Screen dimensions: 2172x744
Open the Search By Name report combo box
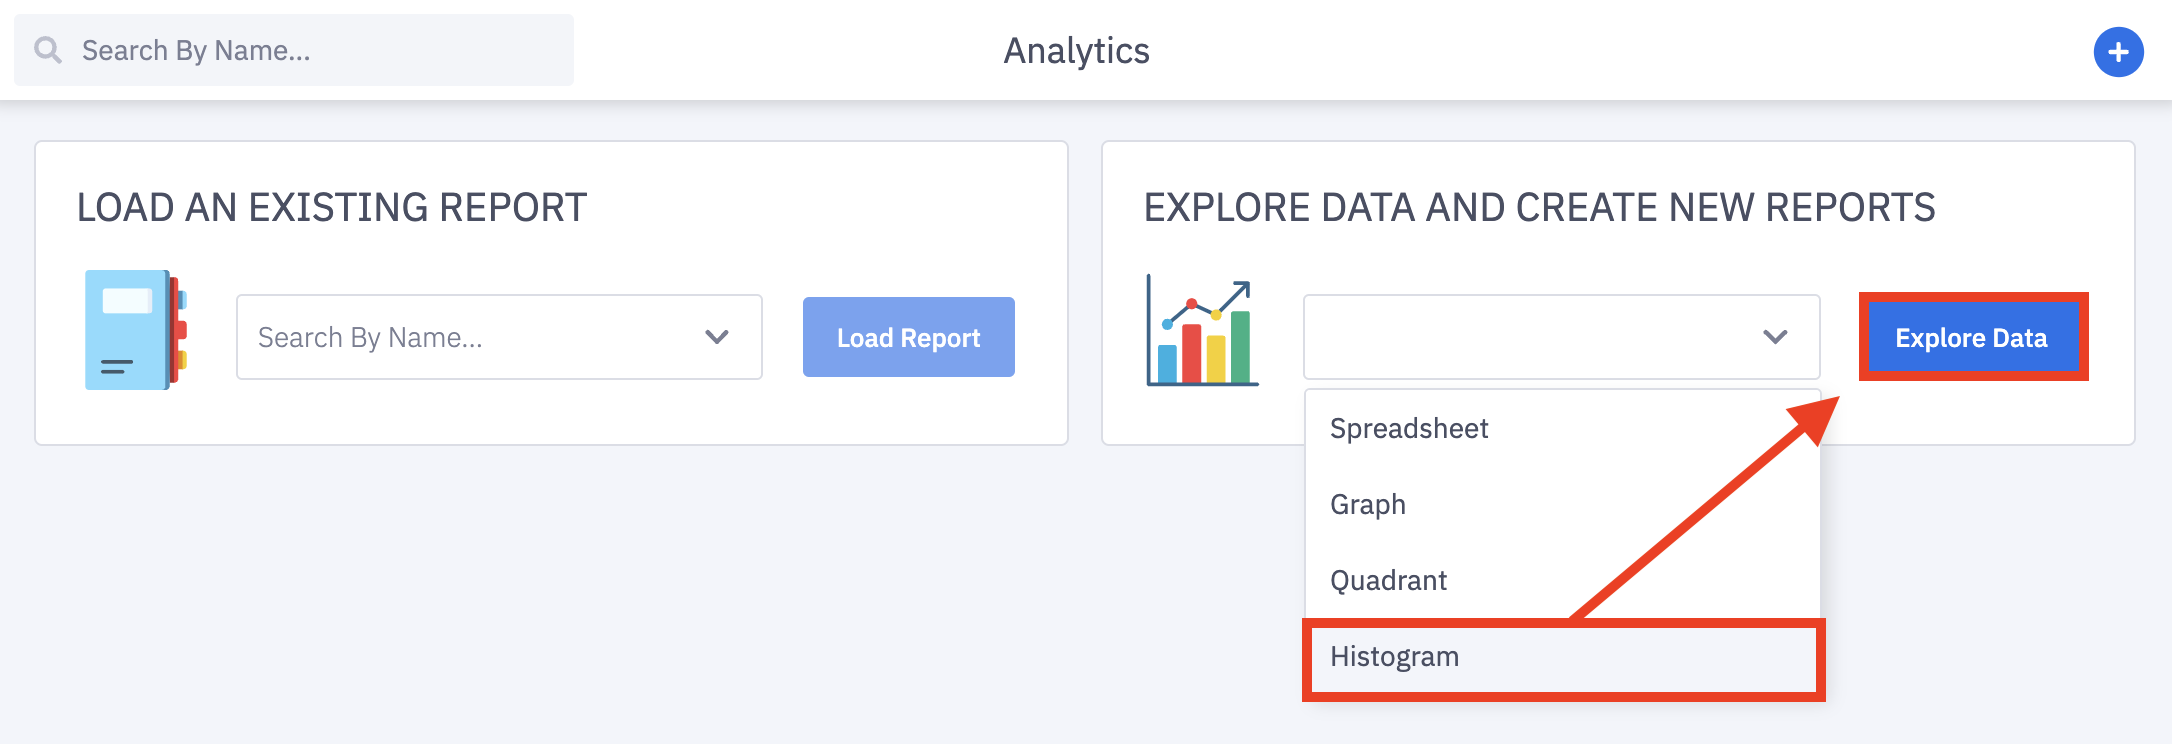coord(499,337)
